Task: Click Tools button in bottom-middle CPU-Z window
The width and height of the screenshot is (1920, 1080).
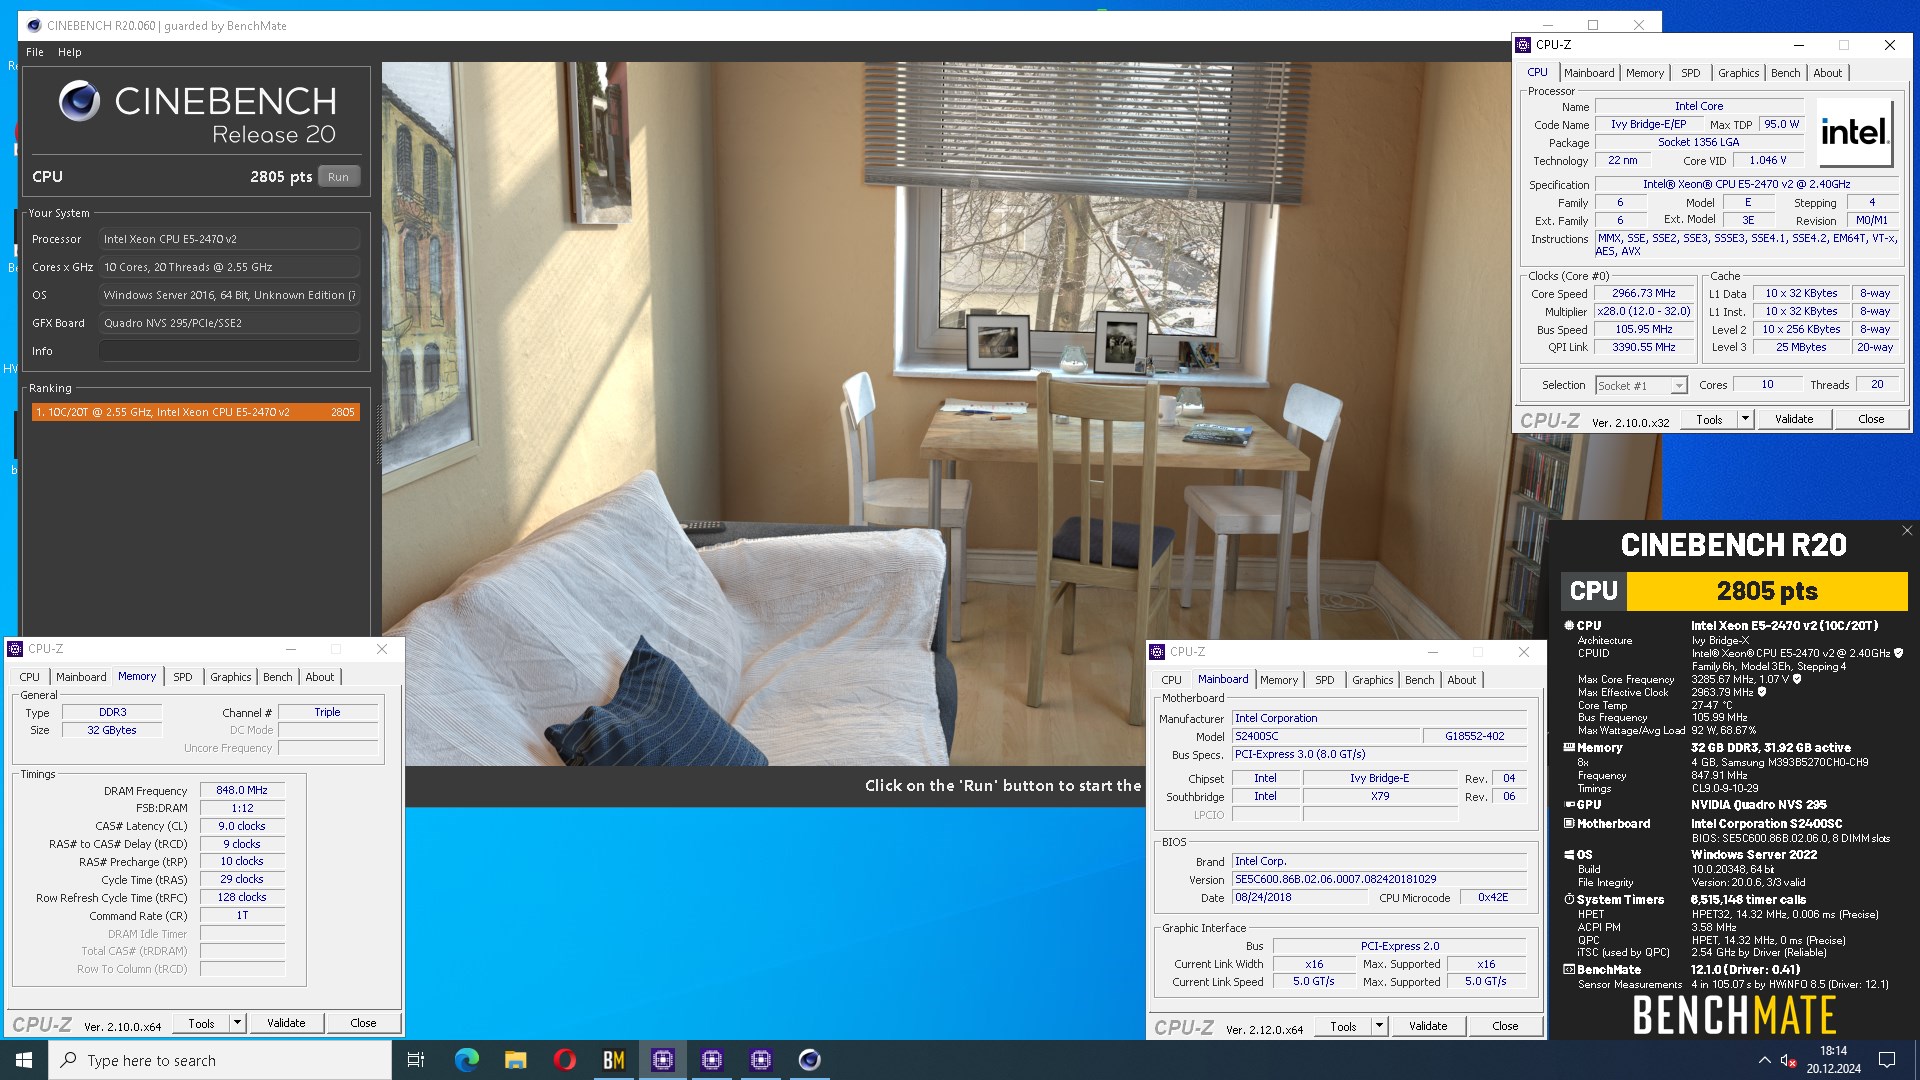Action: pyautogui.click(x=1343, y=1027)
